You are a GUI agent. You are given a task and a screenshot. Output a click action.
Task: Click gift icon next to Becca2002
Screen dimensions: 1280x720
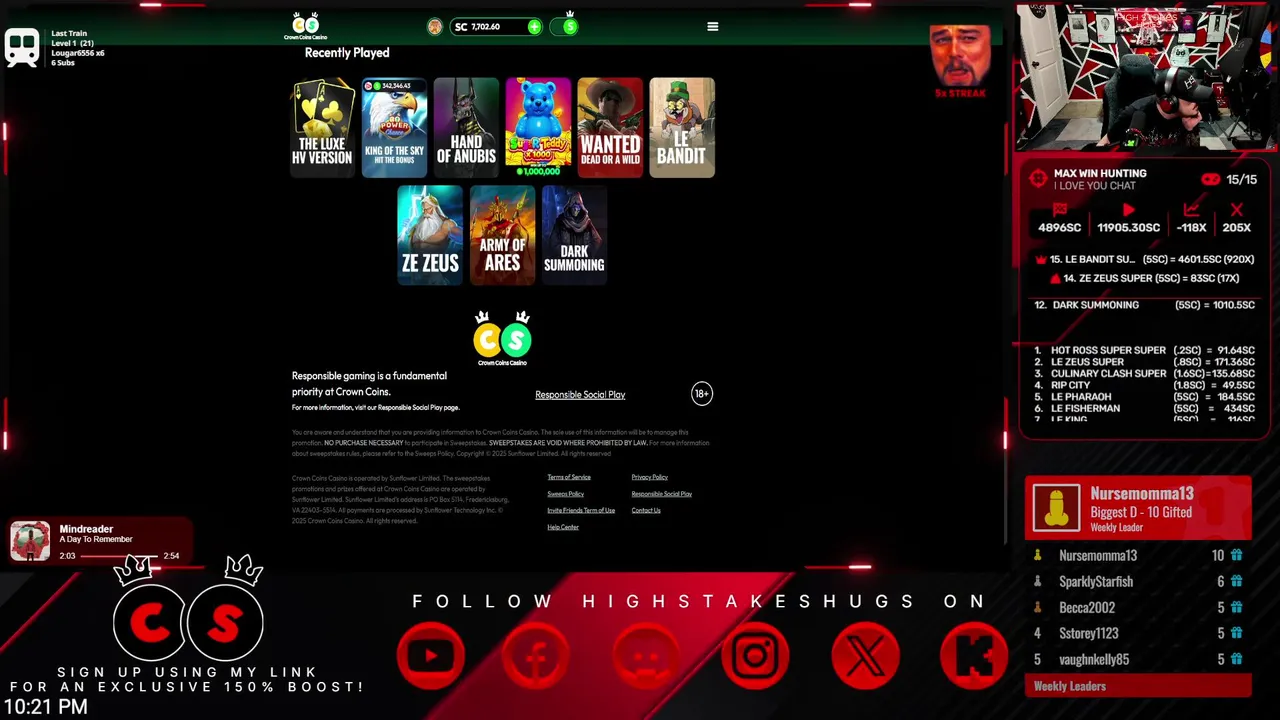(1237, 608)
